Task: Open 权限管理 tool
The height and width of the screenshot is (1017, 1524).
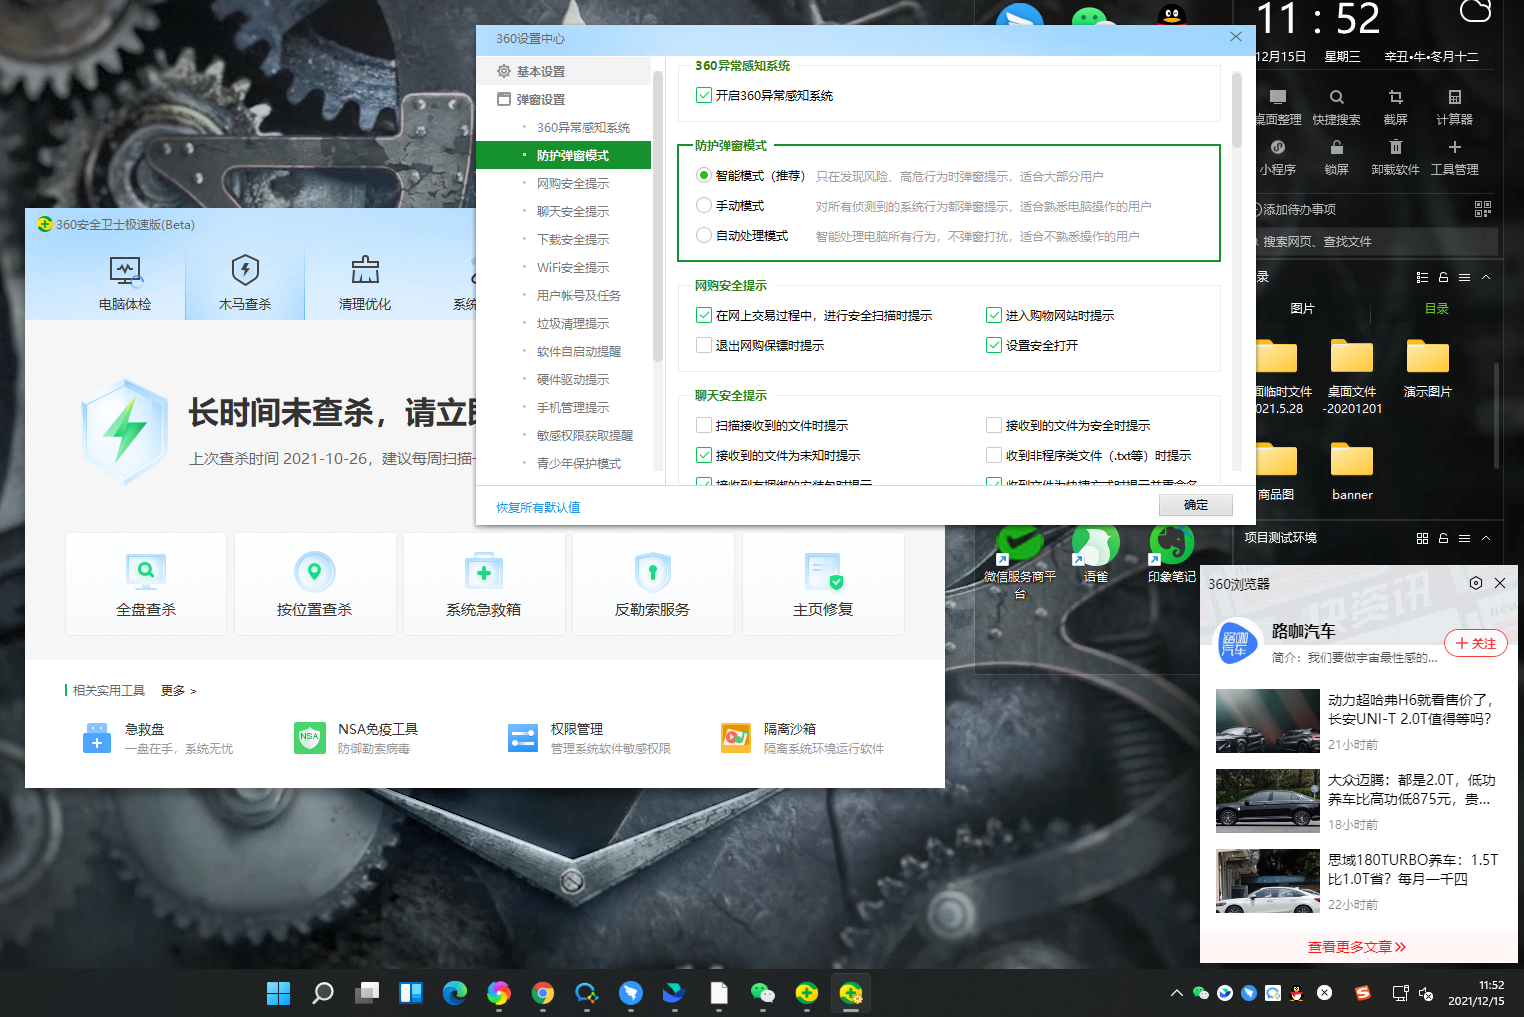Action: coord(589,738)
